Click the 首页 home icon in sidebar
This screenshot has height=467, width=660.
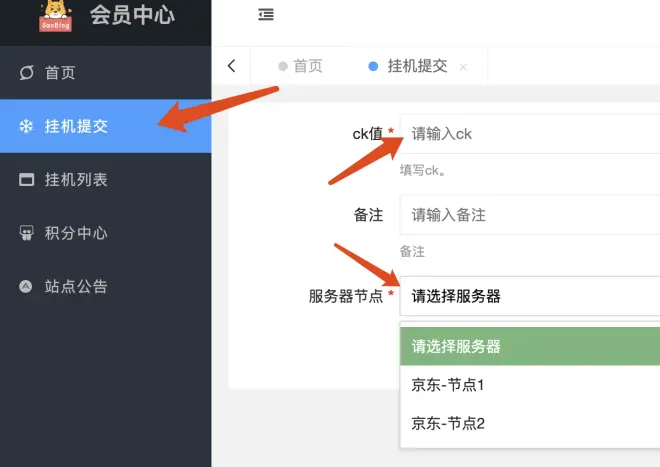click(x=26, y=73)
